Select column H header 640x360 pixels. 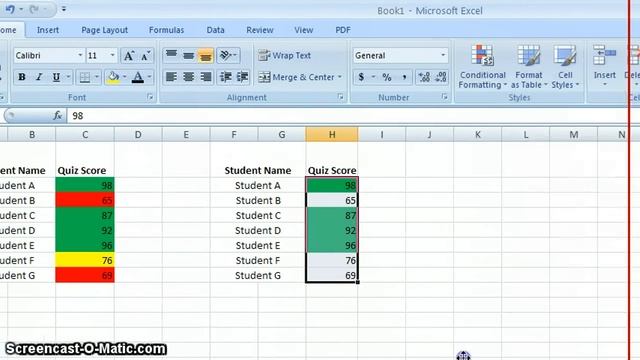pyautogui.click(x=332, y=135)
